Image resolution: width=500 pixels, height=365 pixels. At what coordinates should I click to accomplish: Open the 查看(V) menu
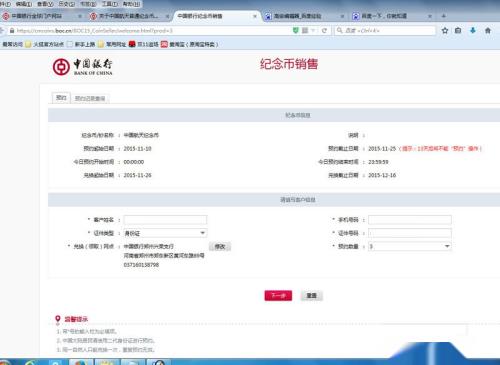coord(45,4)
